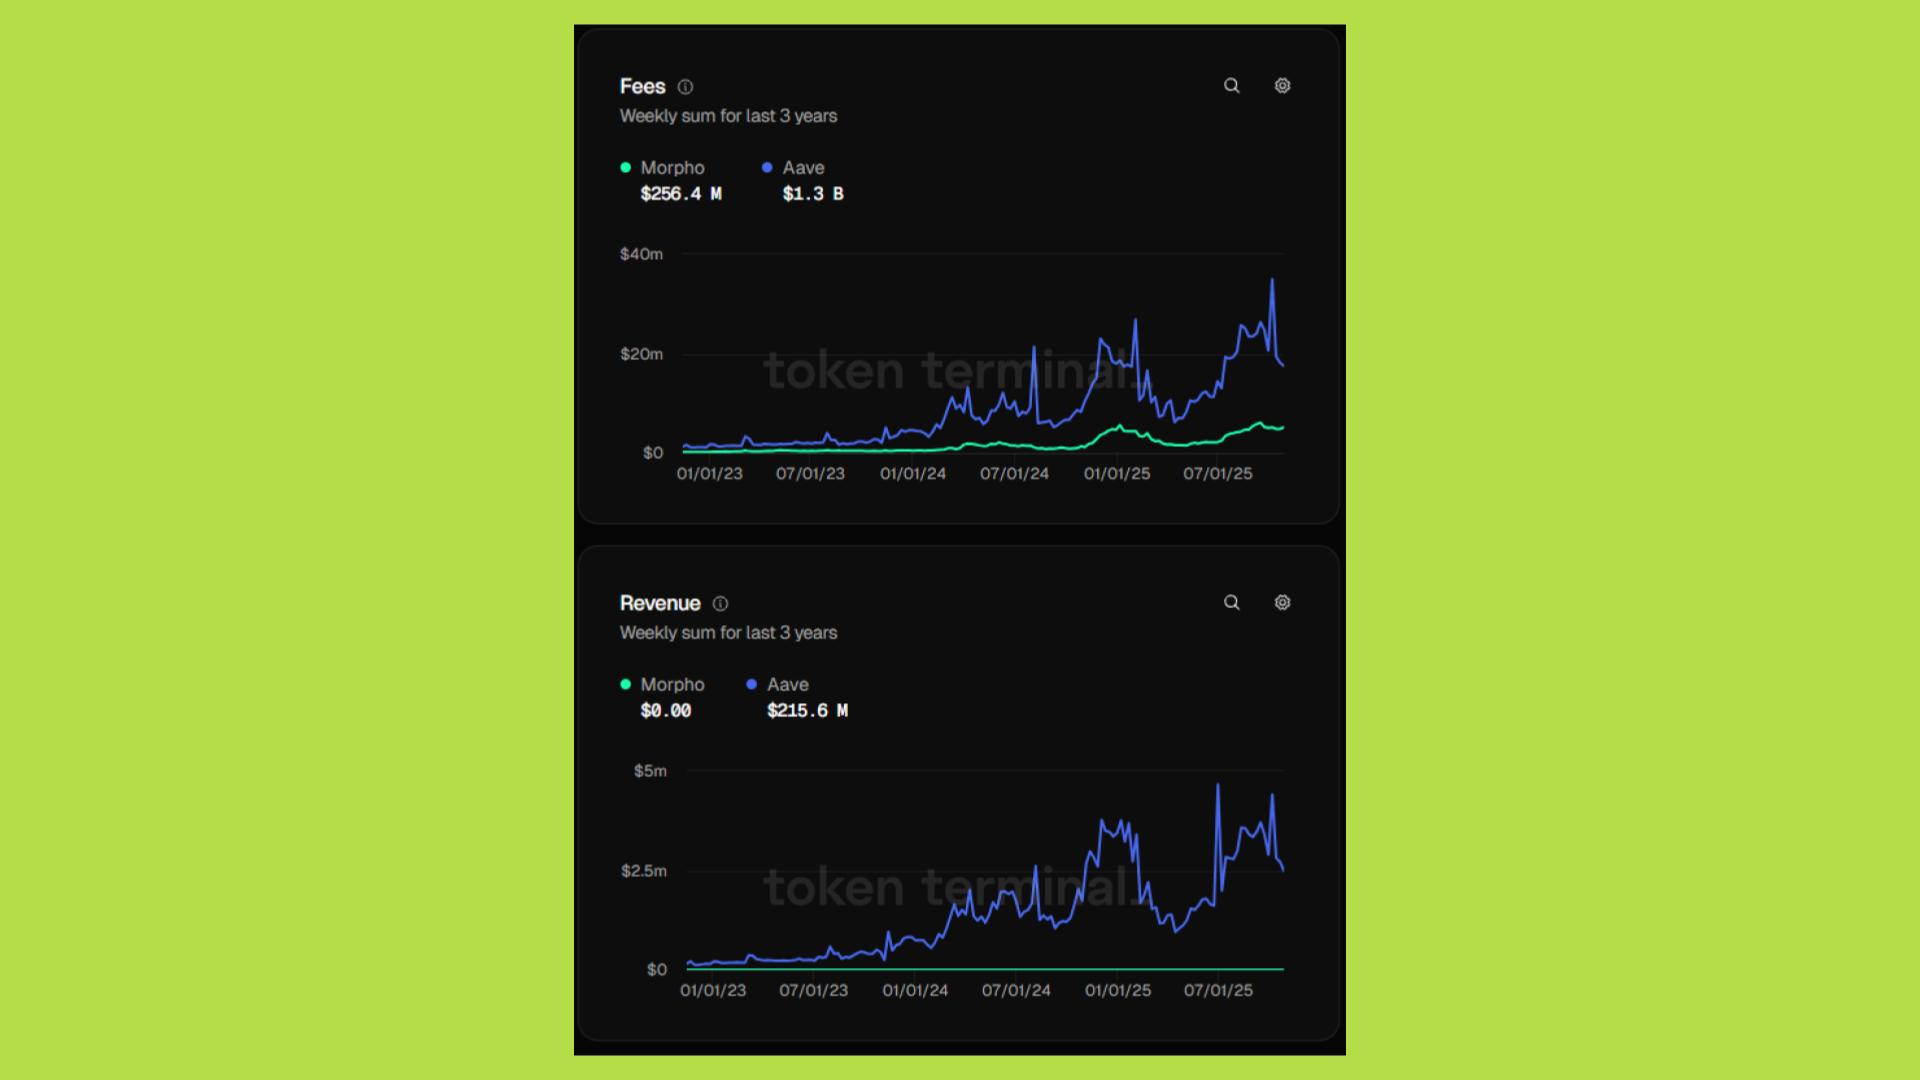Click the search magnifier icon on Fees chart

click(x=1232, y=86)
